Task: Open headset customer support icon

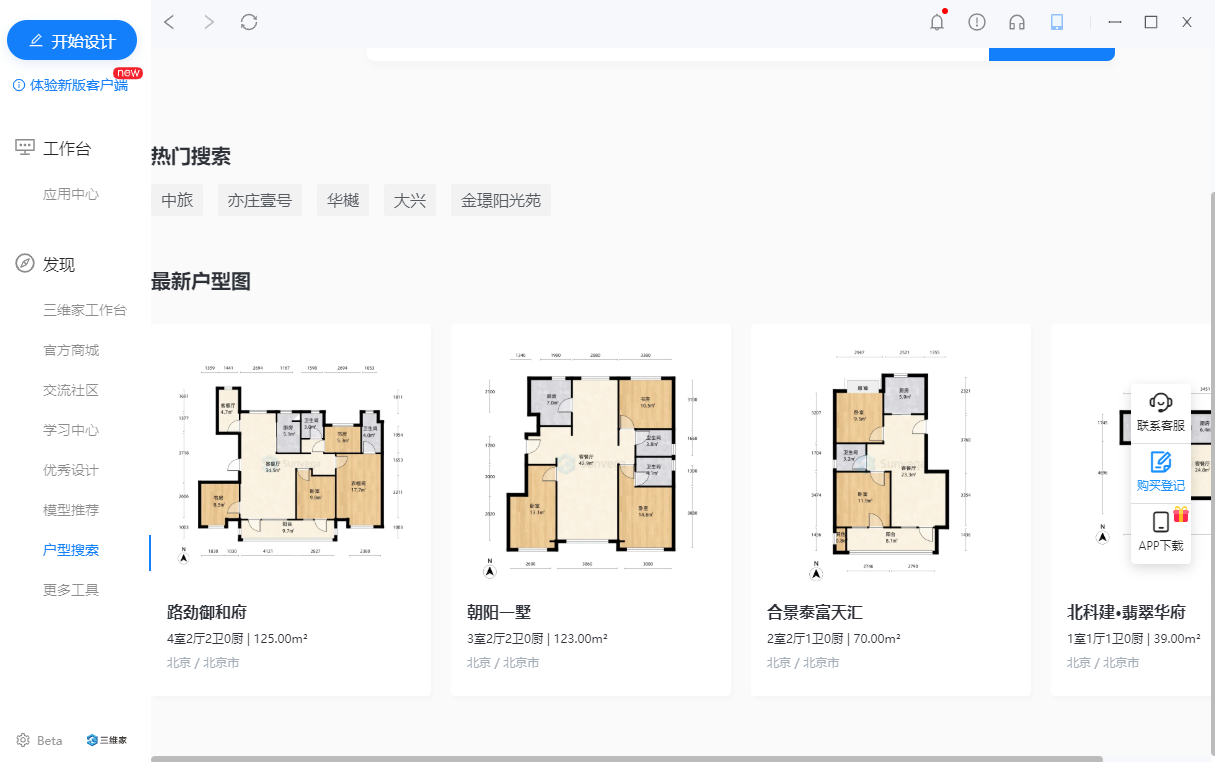Action: click(1017, 22)
